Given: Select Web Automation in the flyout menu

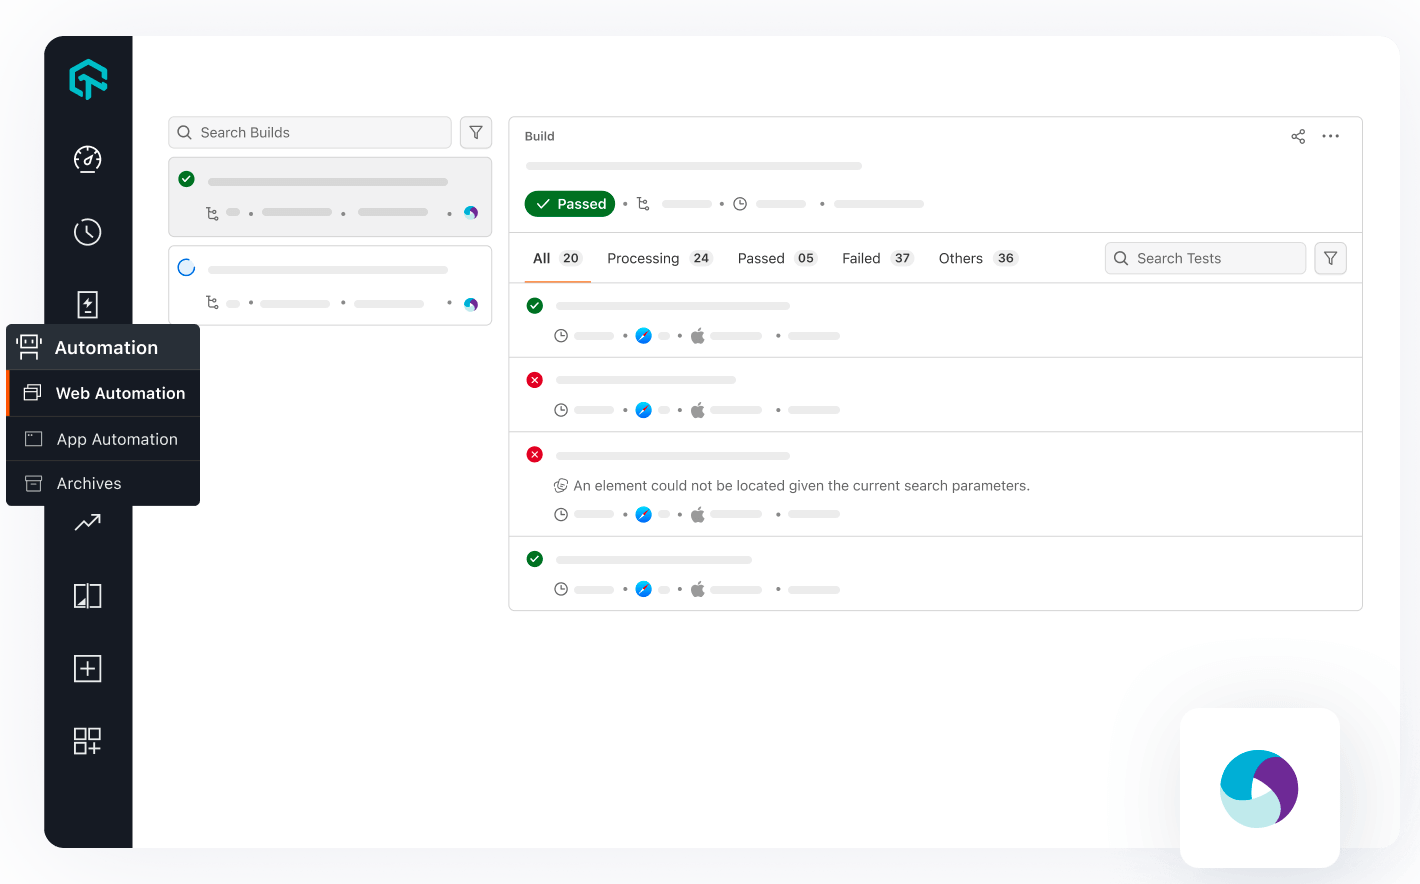Looking at the screenshot, I should [x=104, y=393].
